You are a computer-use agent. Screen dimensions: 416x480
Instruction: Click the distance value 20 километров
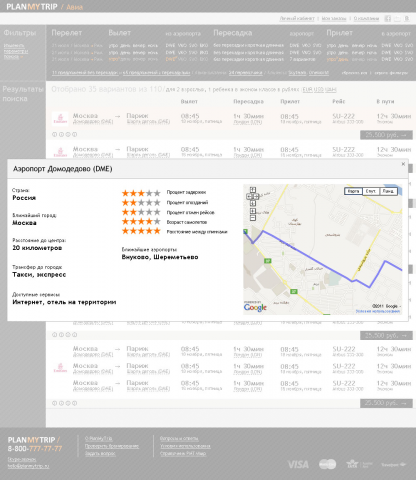coord(37,248)
